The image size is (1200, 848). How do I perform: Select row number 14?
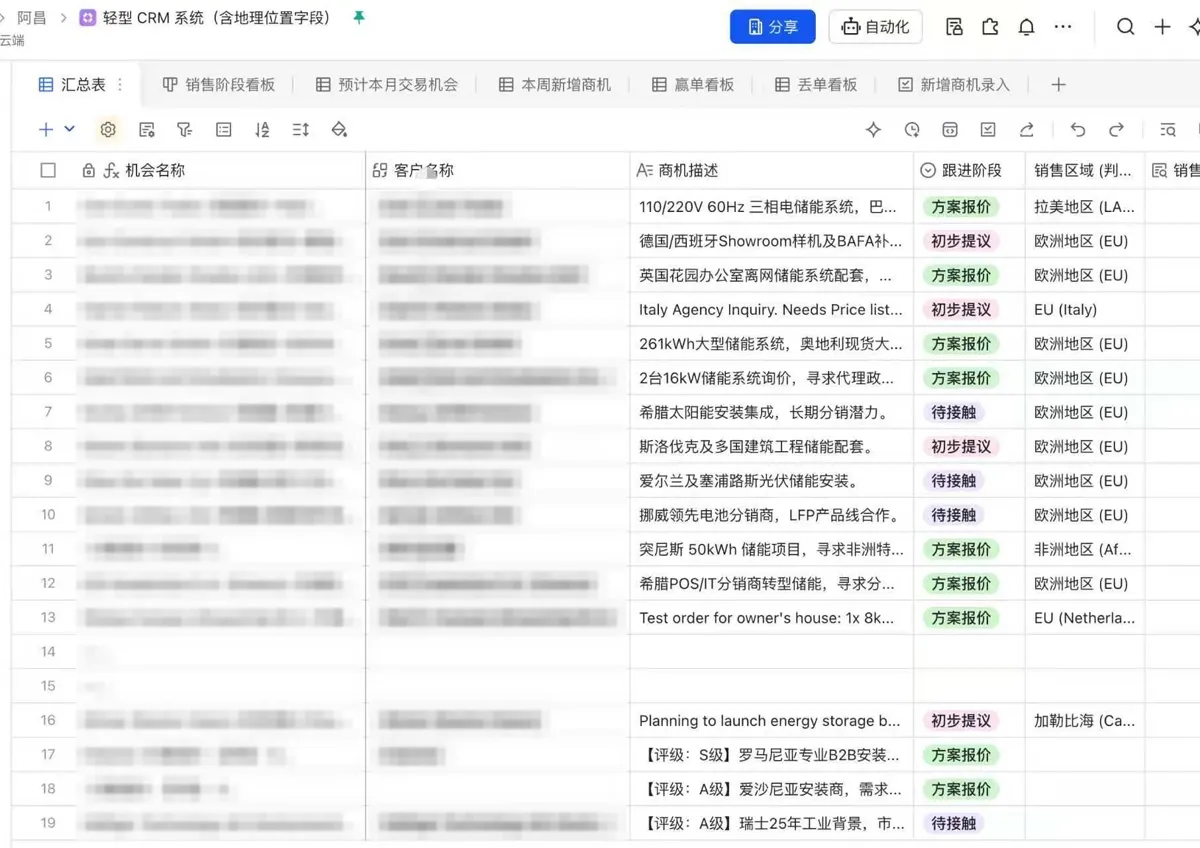[48, 652]
